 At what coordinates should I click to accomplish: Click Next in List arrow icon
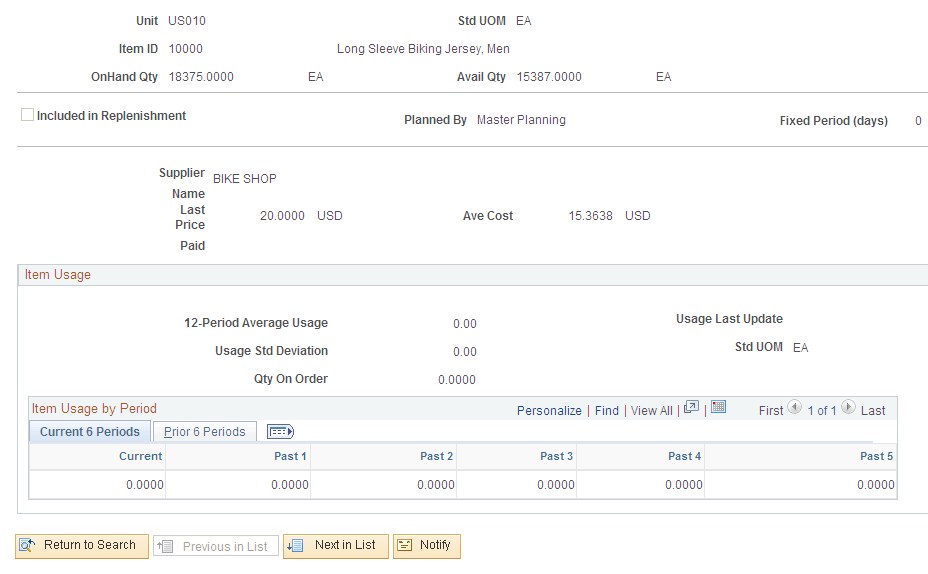295,546
